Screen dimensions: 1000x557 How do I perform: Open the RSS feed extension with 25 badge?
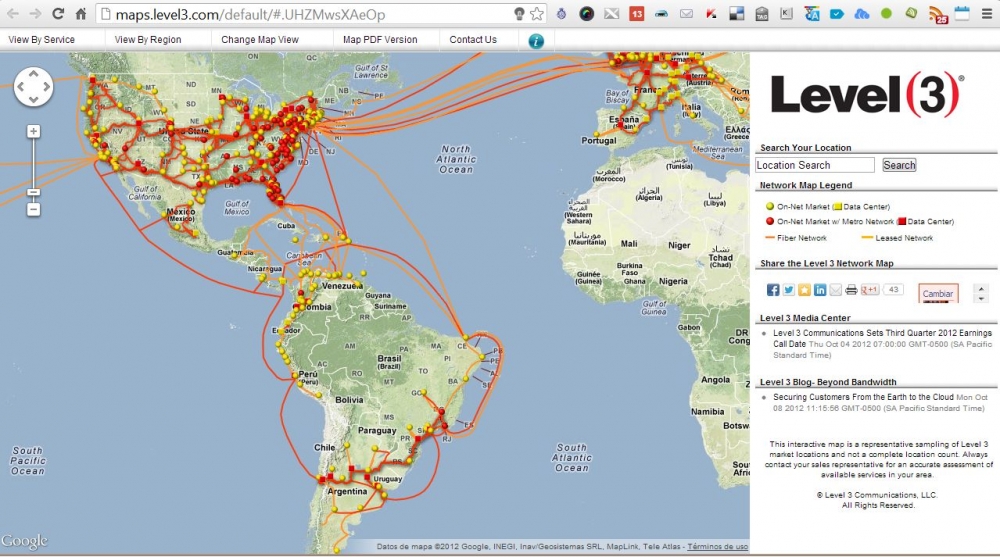click(x=938, y=14)
